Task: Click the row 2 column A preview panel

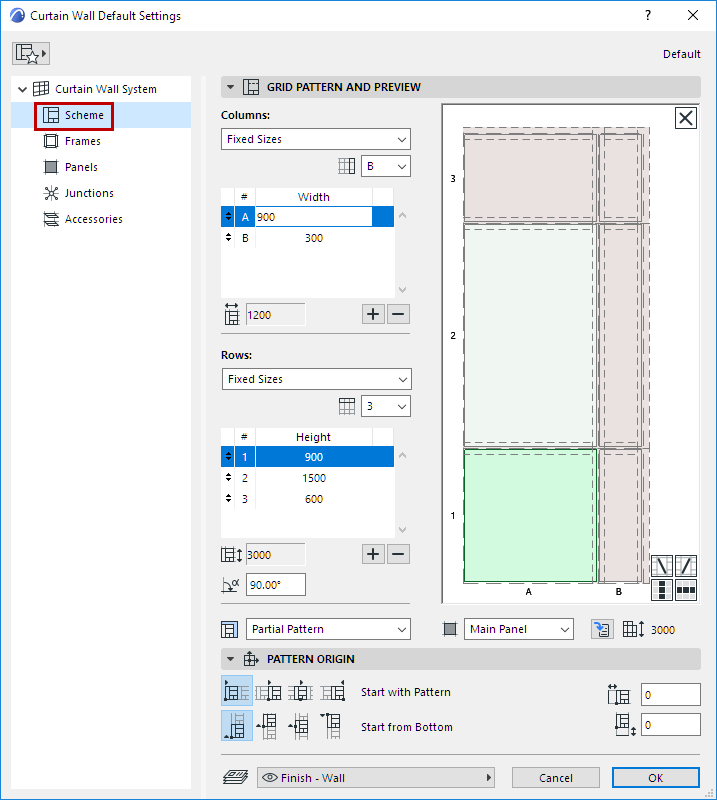Action: tap(530, 335)
